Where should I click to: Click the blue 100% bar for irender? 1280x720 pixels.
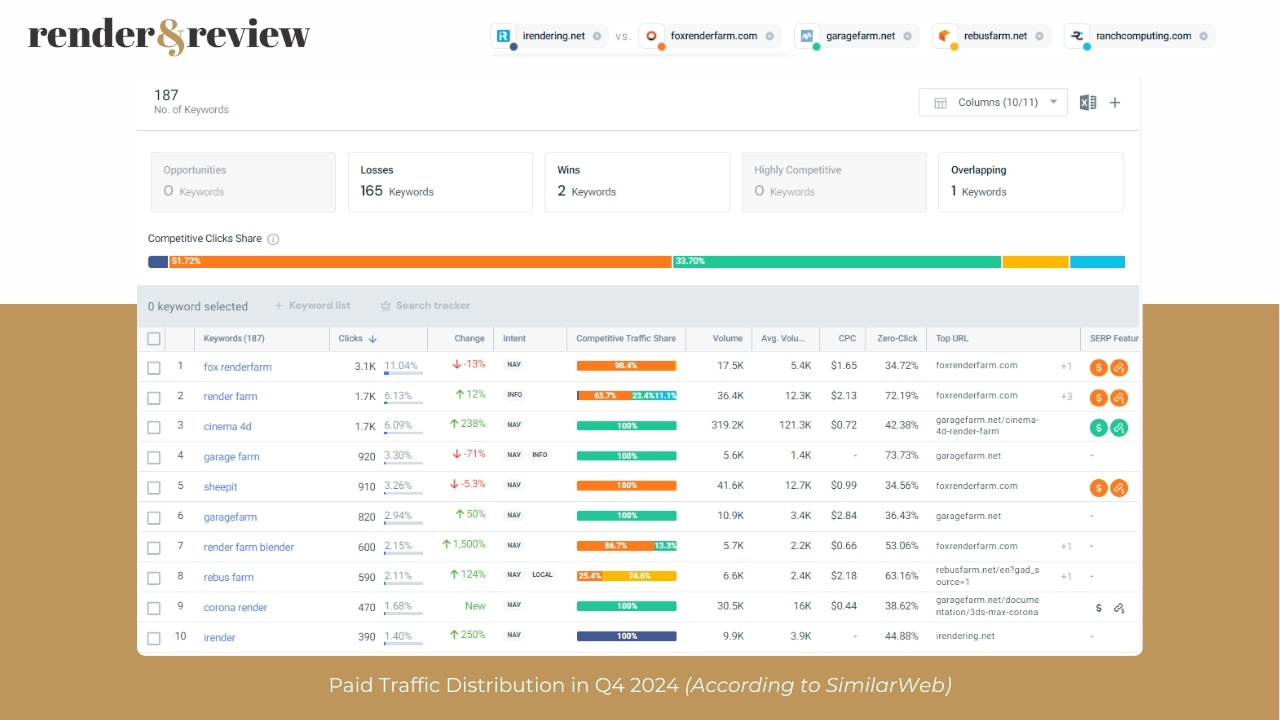pyautogui.click(x=627, y=636)
